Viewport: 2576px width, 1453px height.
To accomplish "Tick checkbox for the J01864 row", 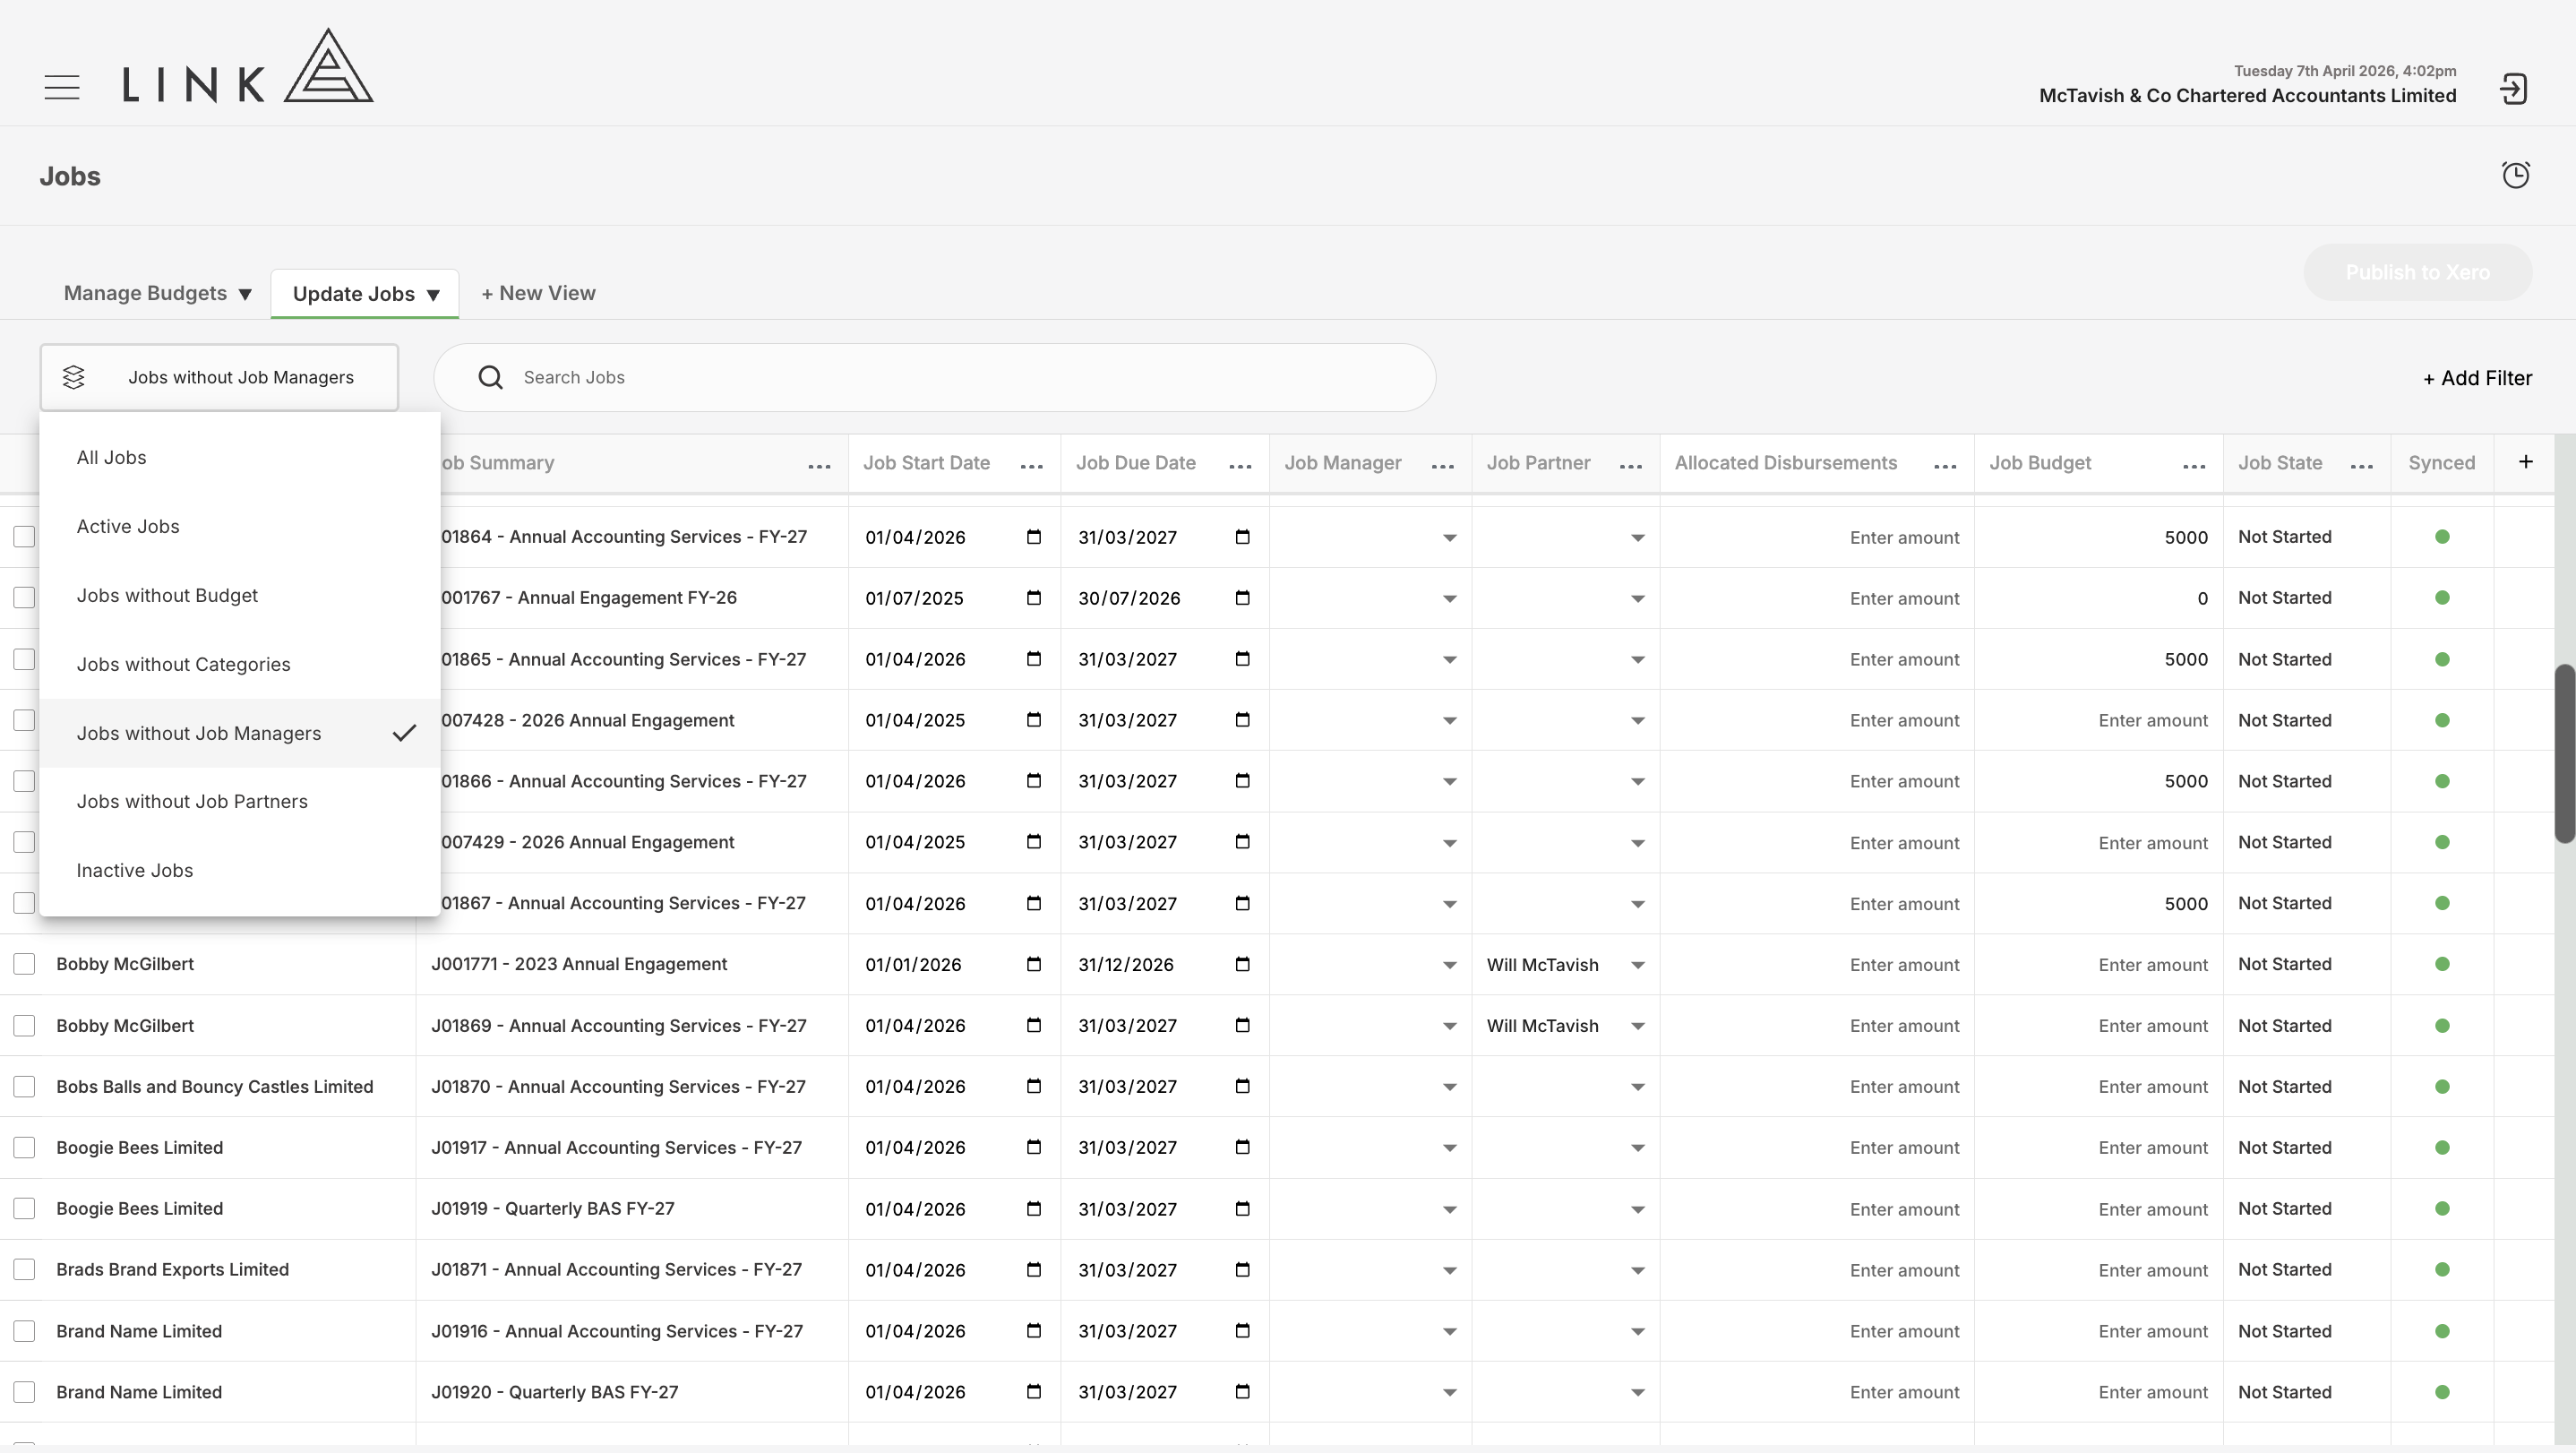I will tap(24, 537).
